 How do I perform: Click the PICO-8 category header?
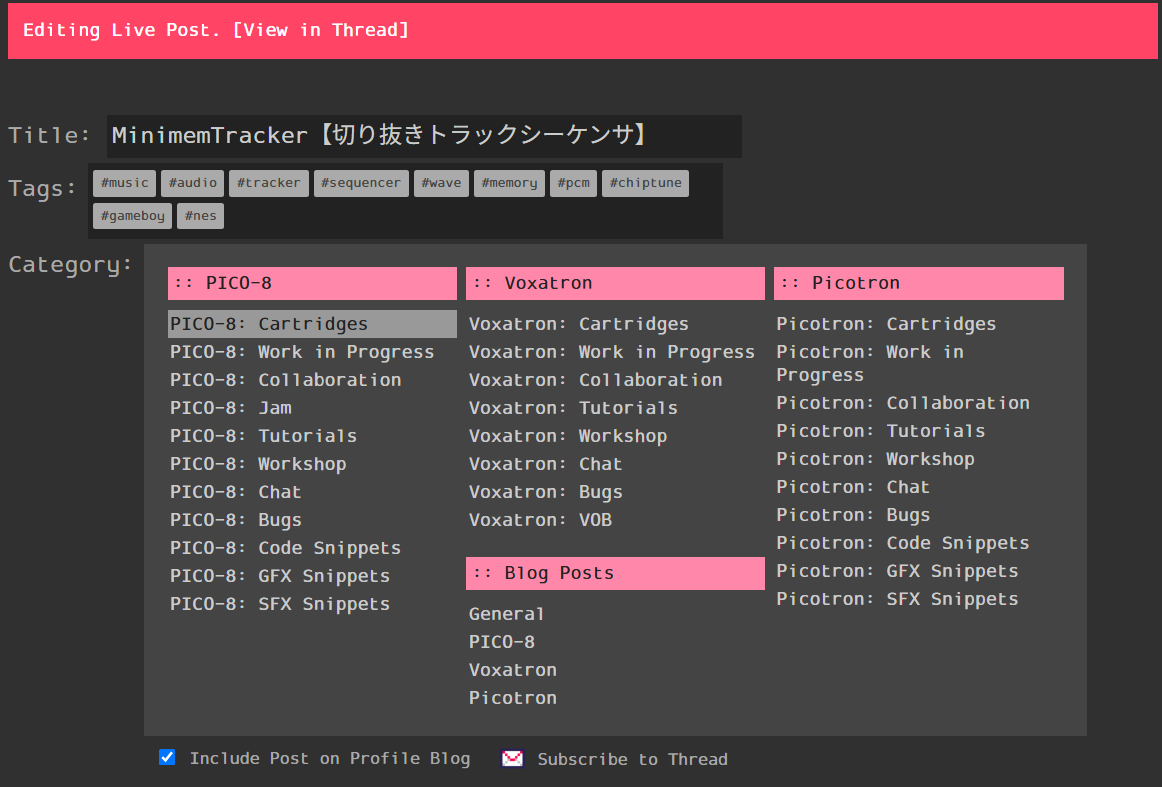pos(312,283)
